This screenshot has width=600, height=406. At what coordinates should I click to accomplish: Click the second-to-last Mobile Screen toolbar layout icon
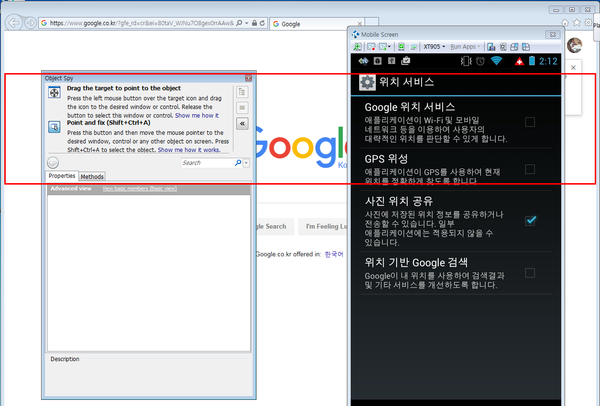click(514, 47)
